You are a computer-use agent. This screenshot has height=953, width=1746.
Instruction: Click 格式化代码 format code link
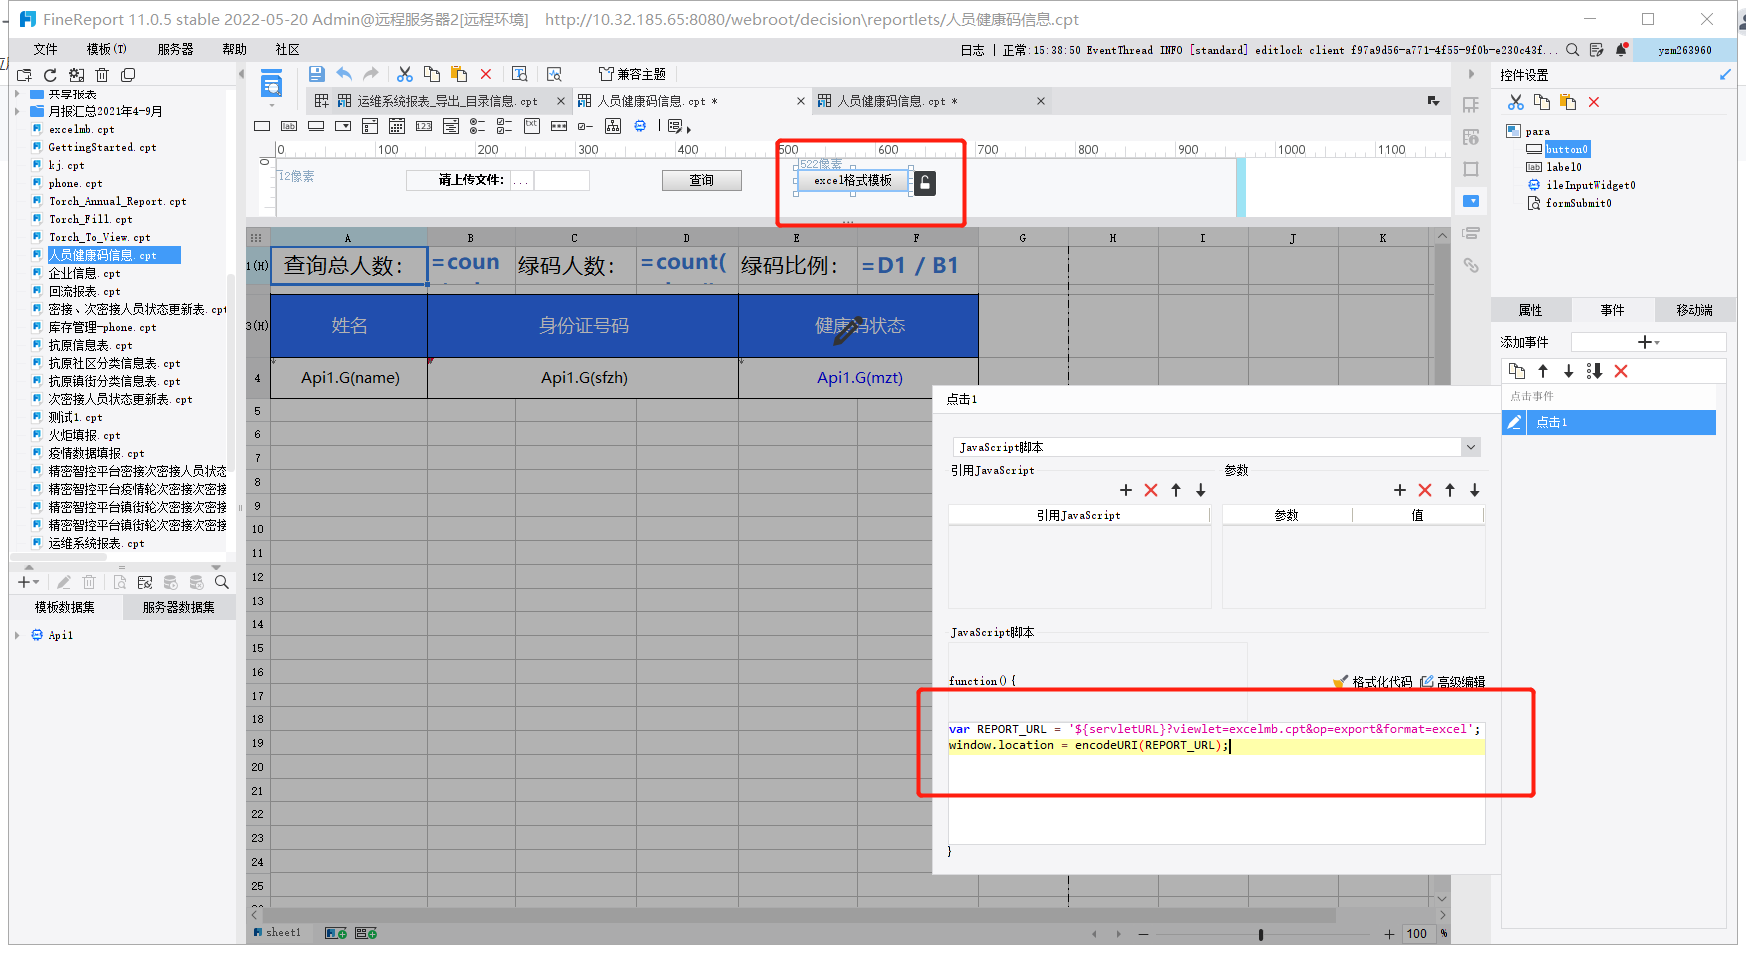(1374, 682)
